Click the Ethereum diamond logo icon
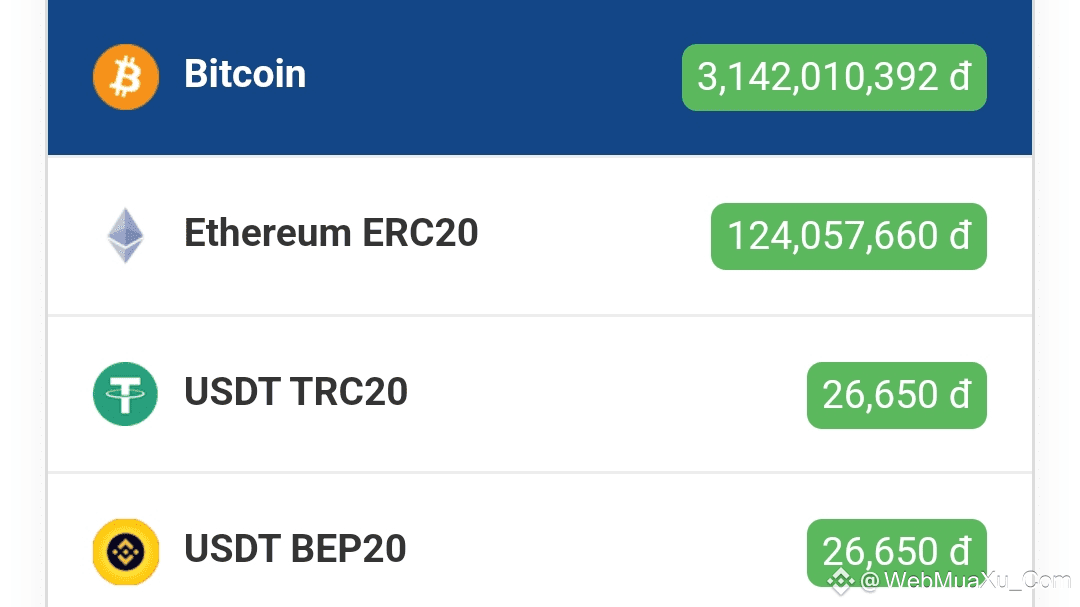The image size is (1080, 607). [125, 235]
